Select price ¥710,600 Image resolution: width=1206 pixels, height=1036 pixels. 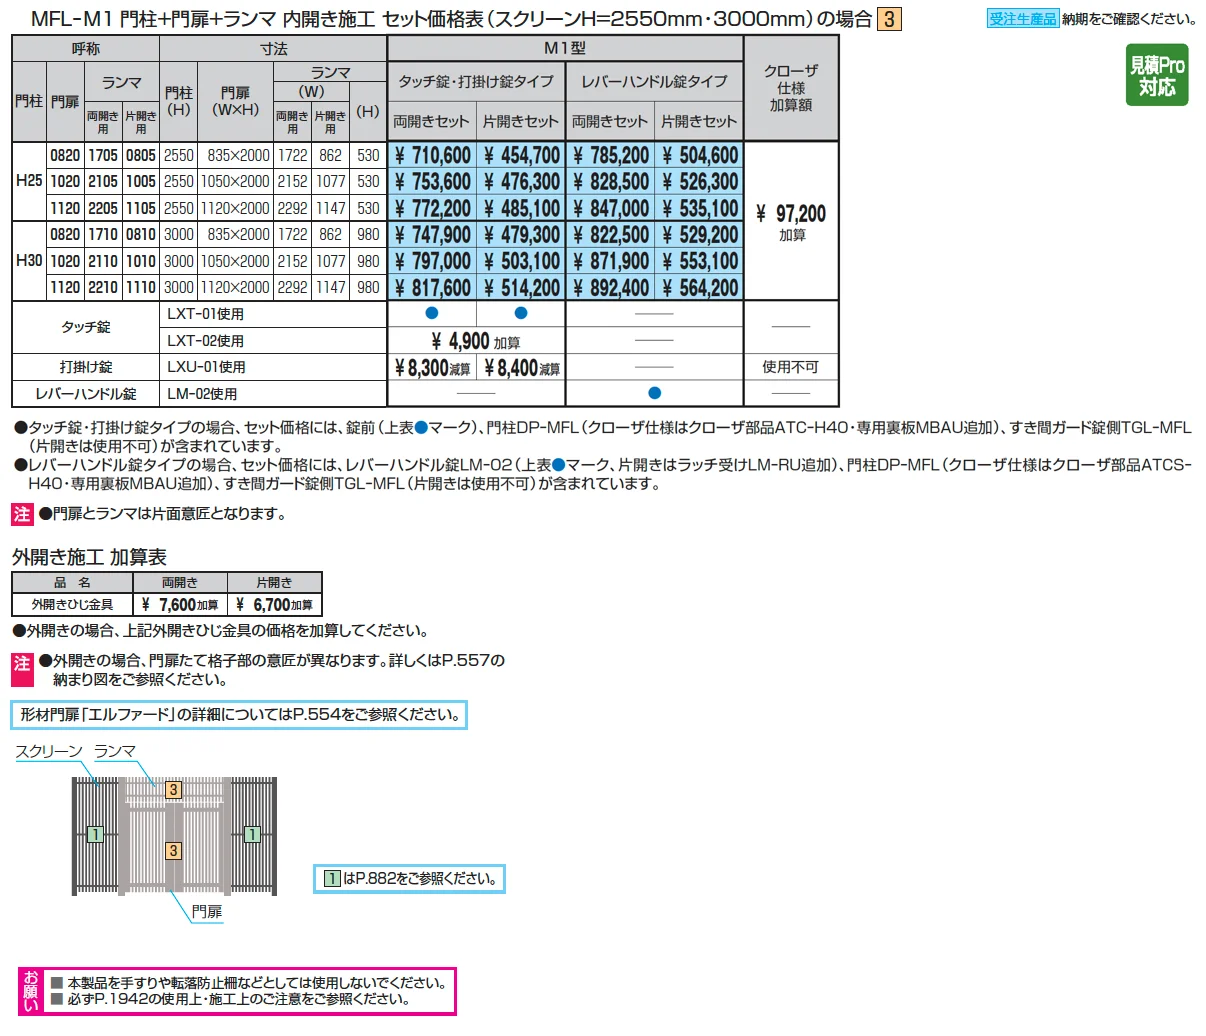(432, 155)
